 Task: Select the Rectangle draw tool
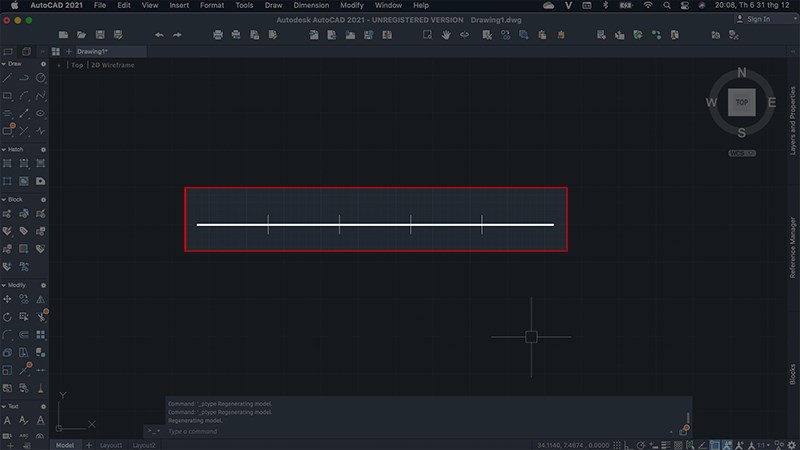(8, 95)
